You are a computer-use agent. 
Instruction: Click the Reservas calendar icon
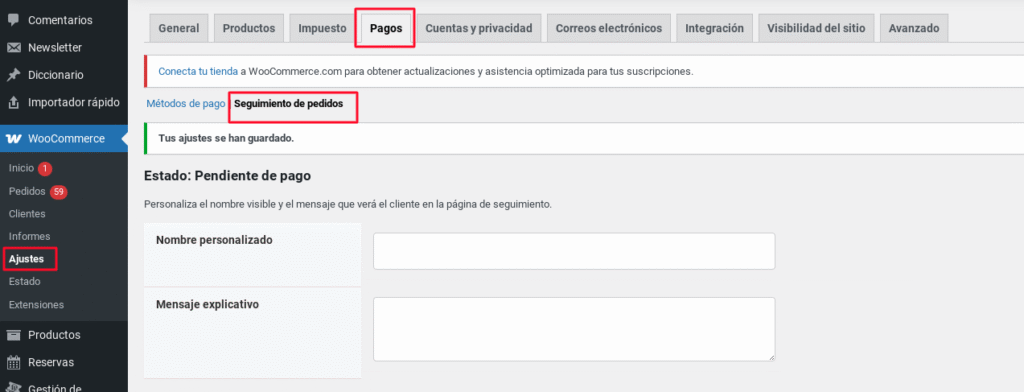[13, 363]
